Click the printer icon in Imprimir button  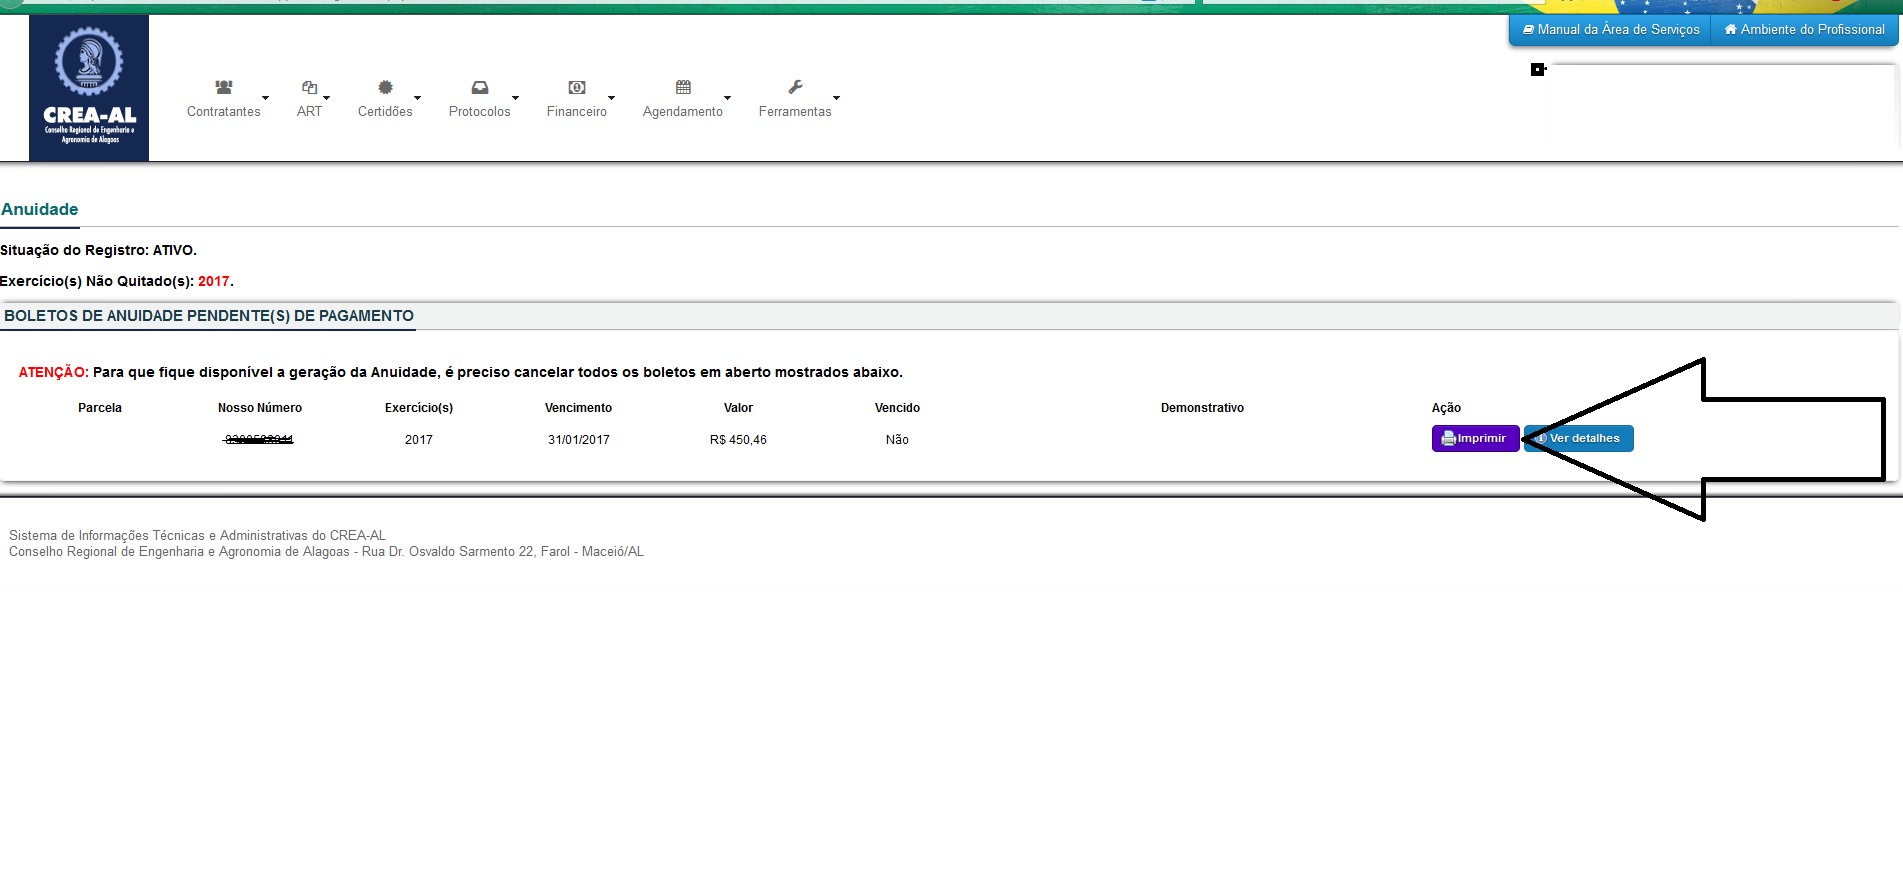(x=1448, y=439)
